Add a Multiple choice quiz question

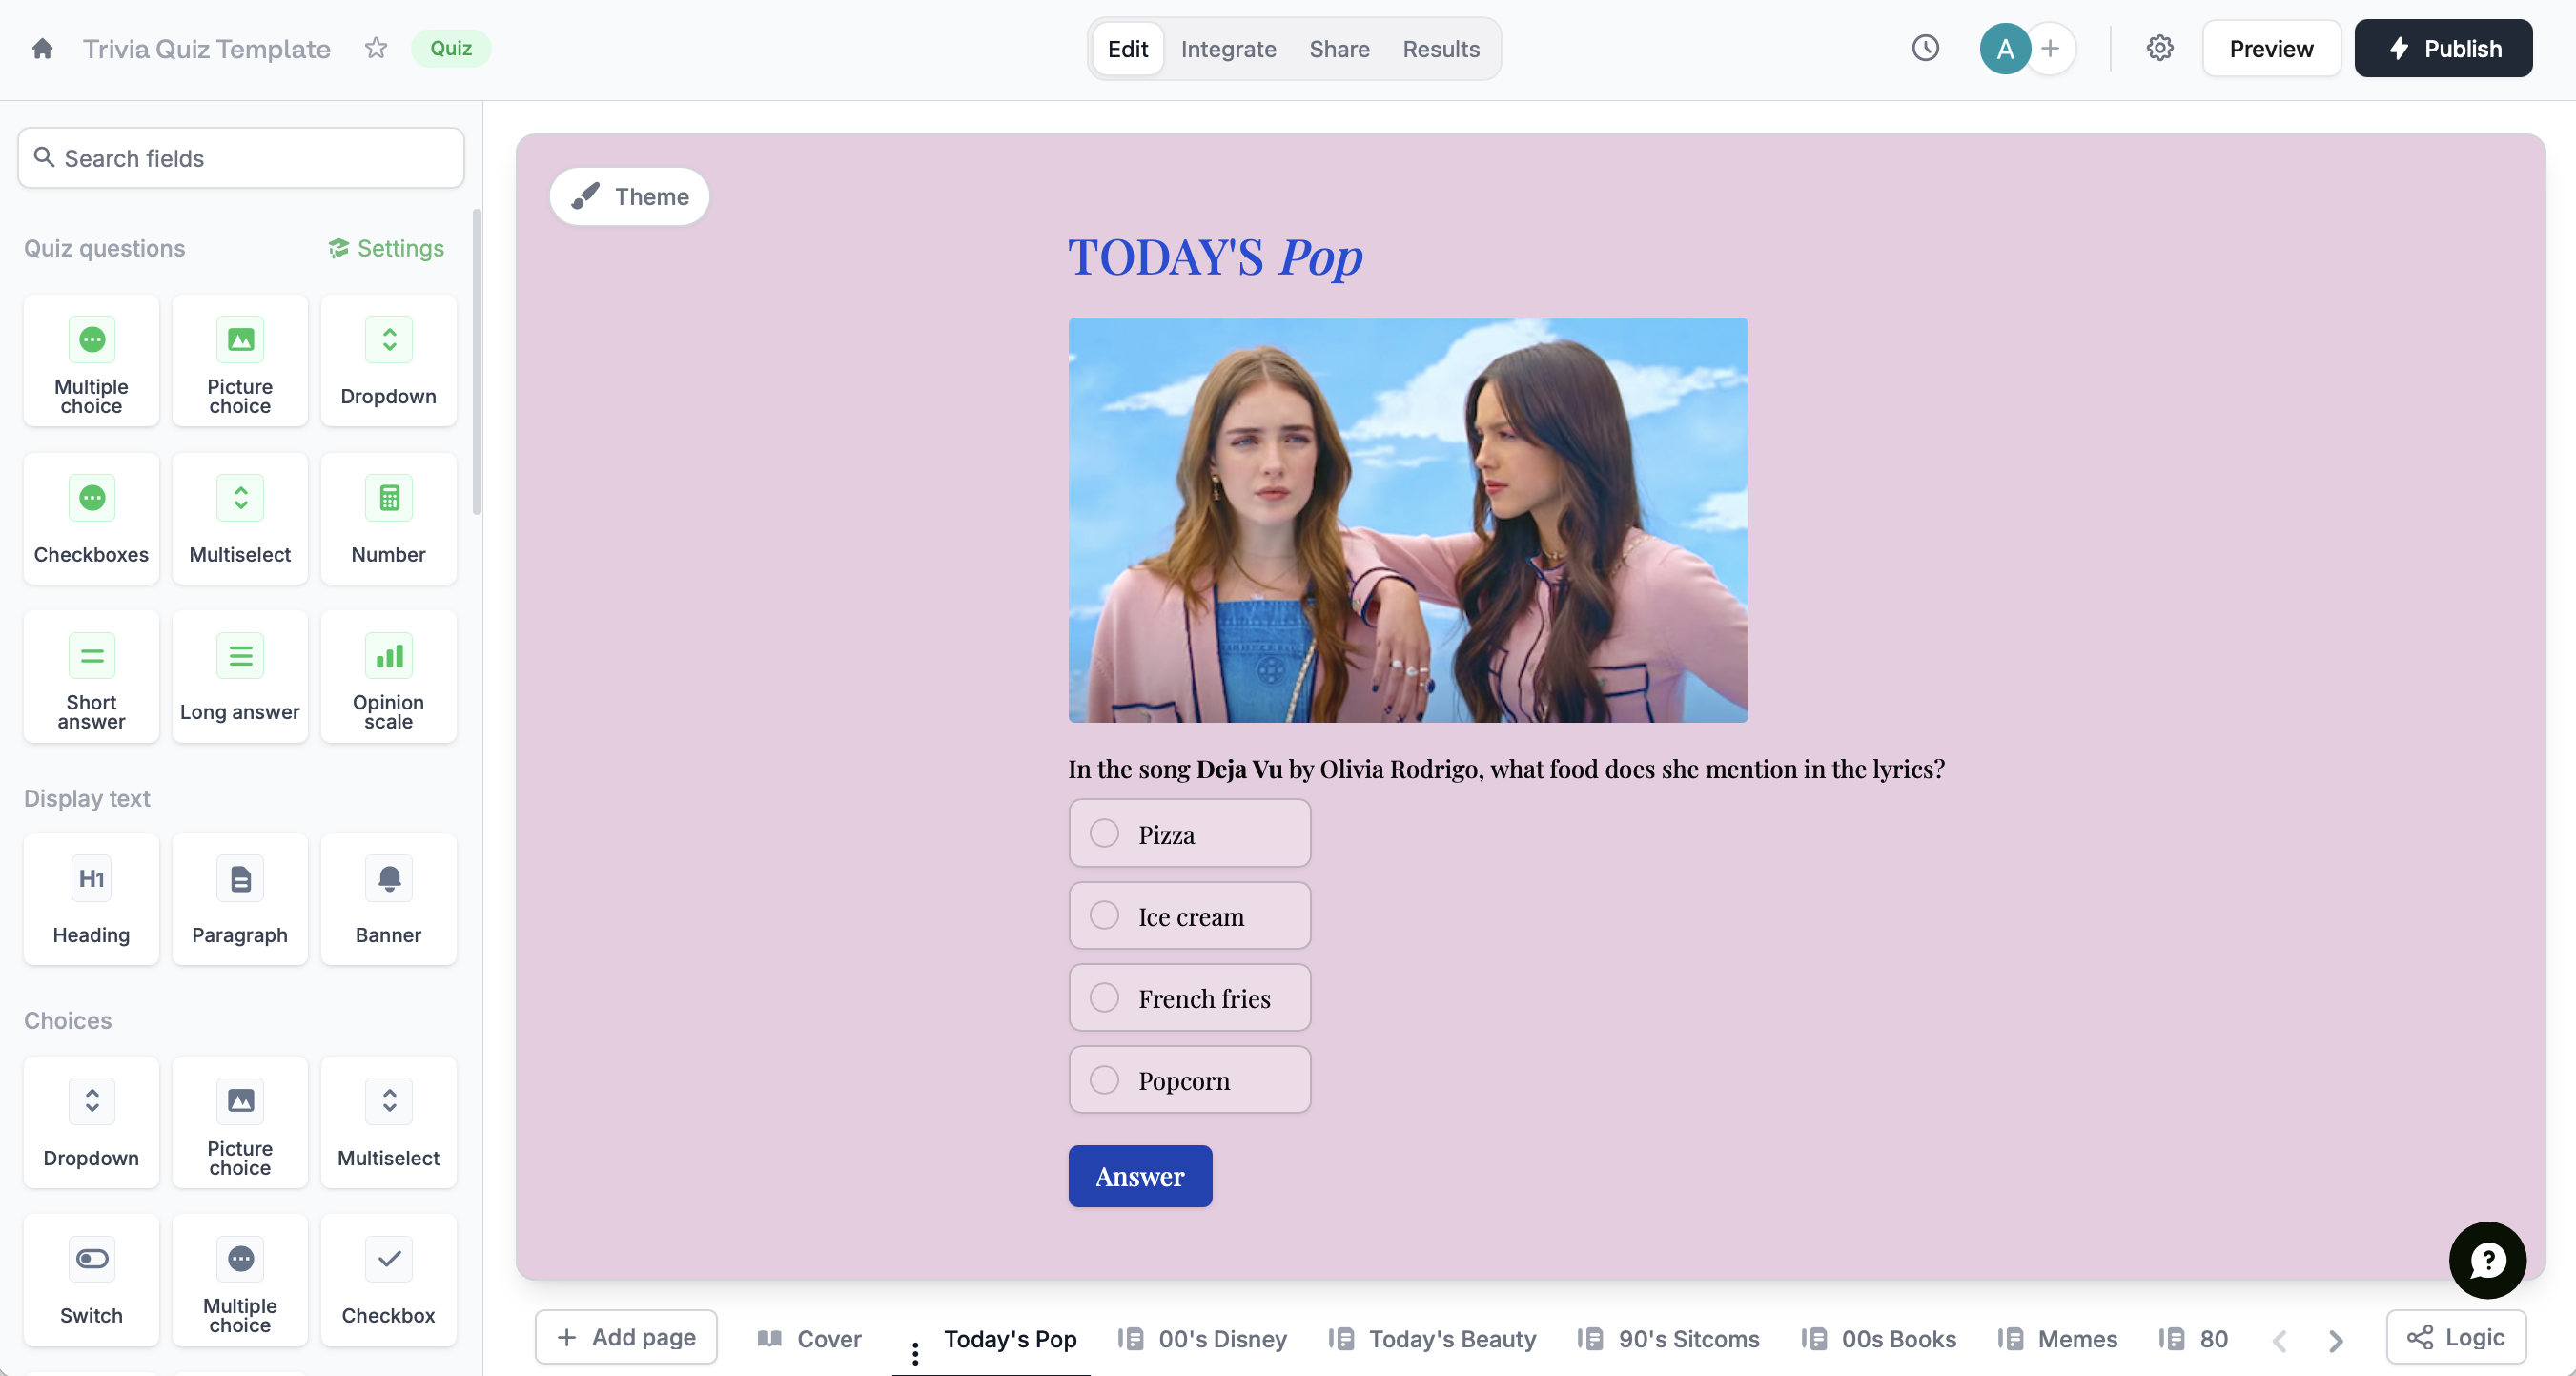[x=91, y=361]
